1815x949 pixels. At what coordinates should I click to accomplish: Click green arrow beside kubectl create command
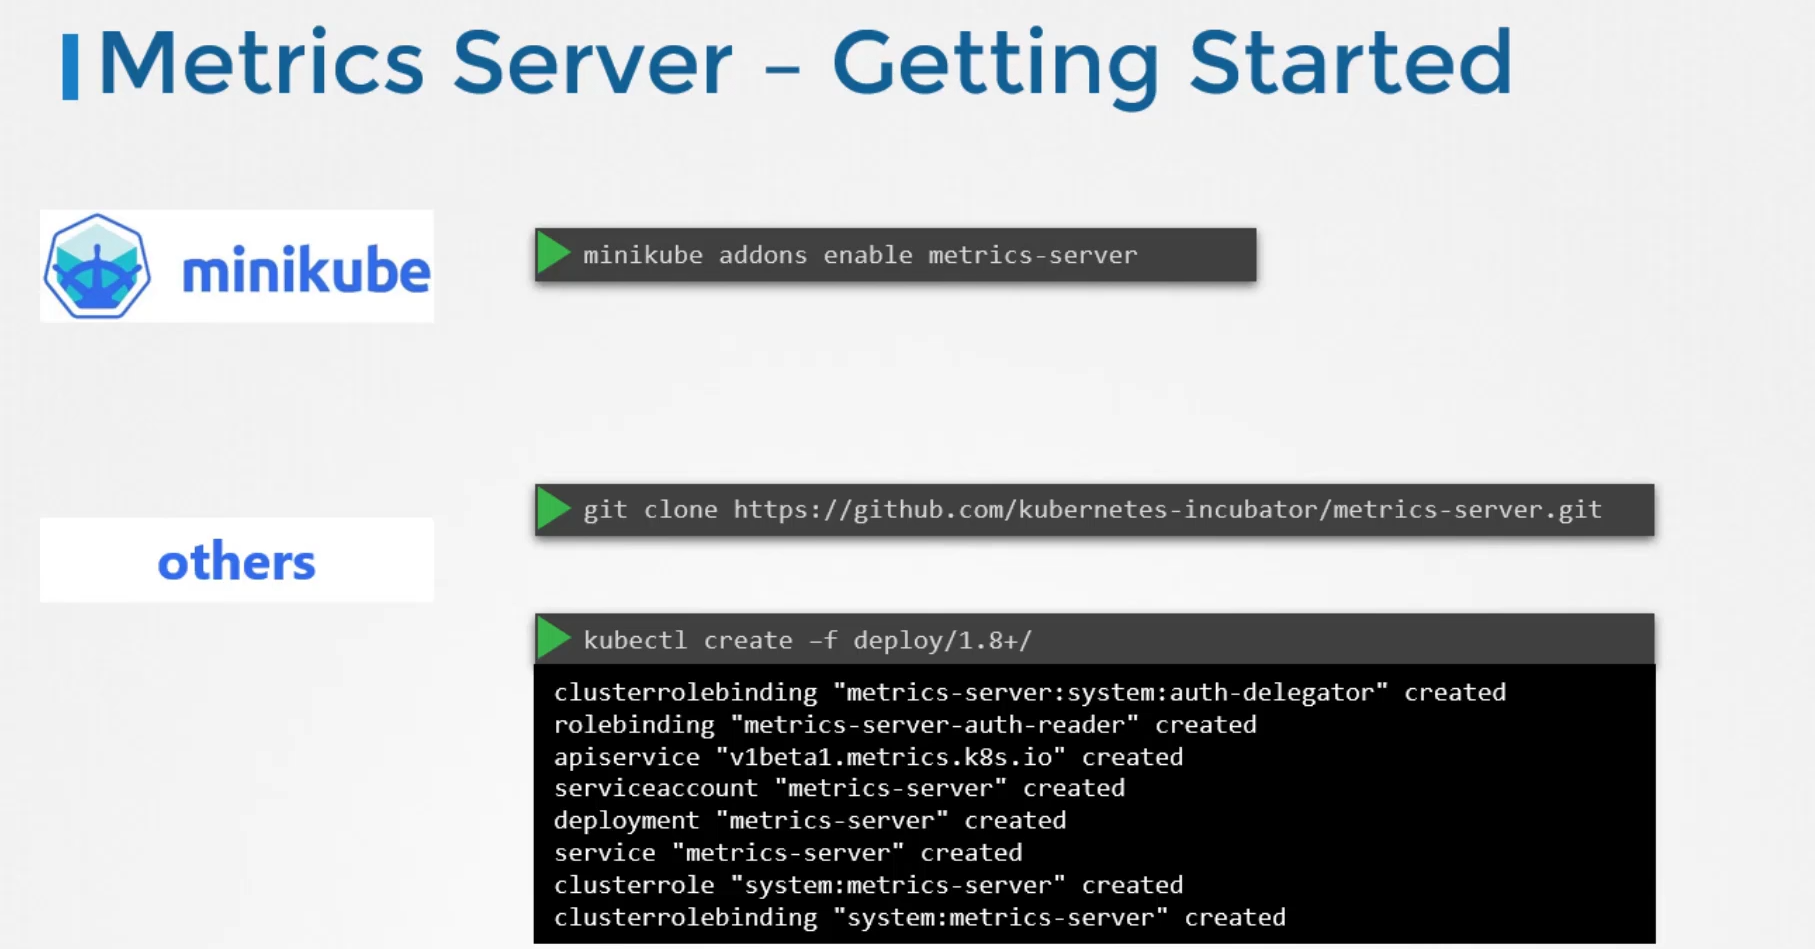[x=553, y=639]
